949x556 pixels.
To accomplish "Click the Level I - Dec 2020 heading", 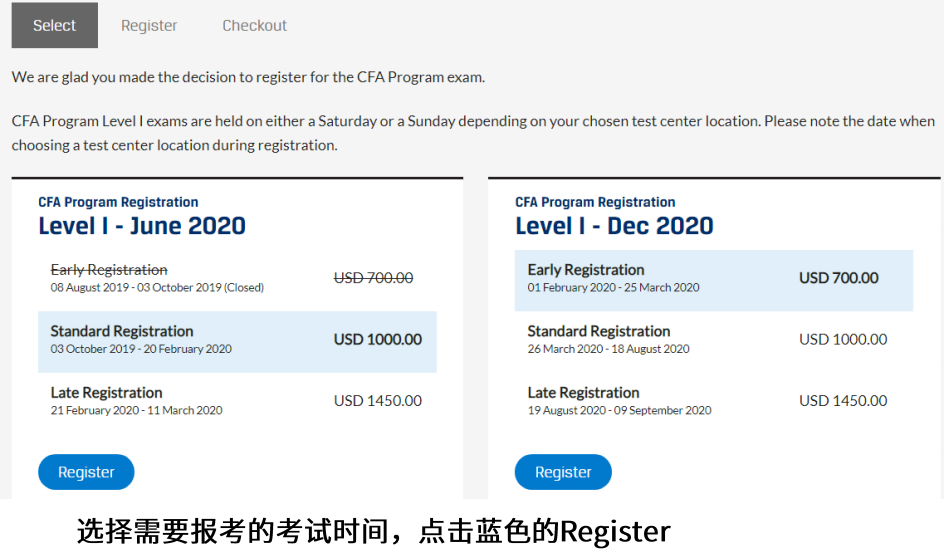I will click(614, 226).
